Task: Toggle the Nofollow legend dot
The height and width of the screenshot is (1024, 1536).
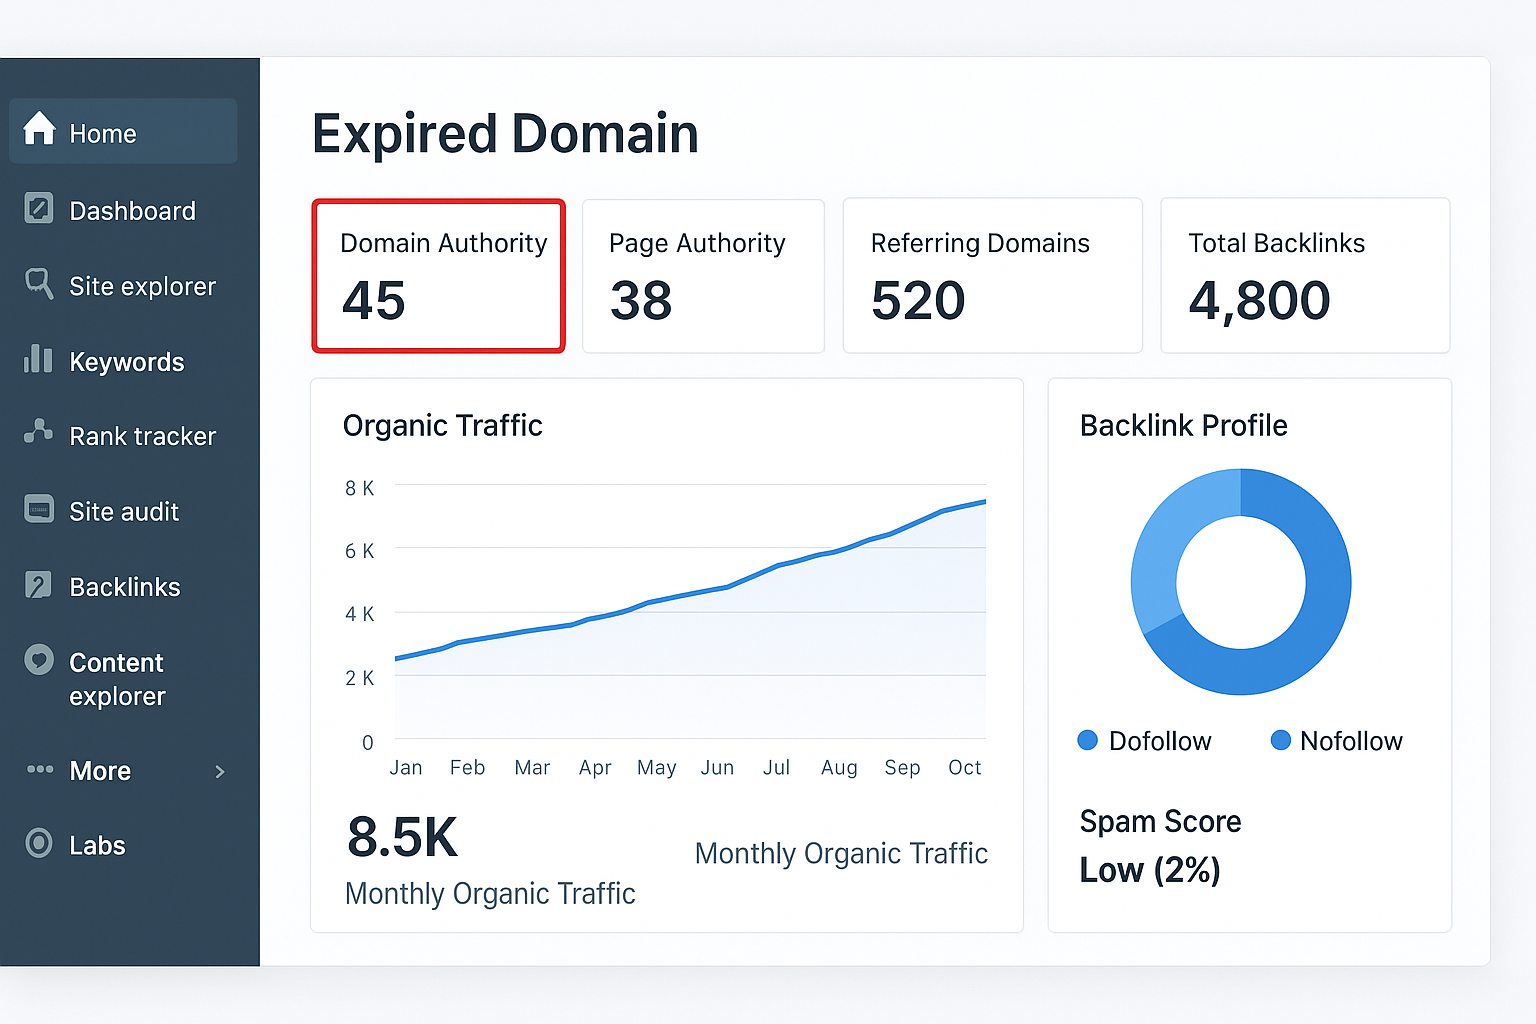Action: (1280, 740)
